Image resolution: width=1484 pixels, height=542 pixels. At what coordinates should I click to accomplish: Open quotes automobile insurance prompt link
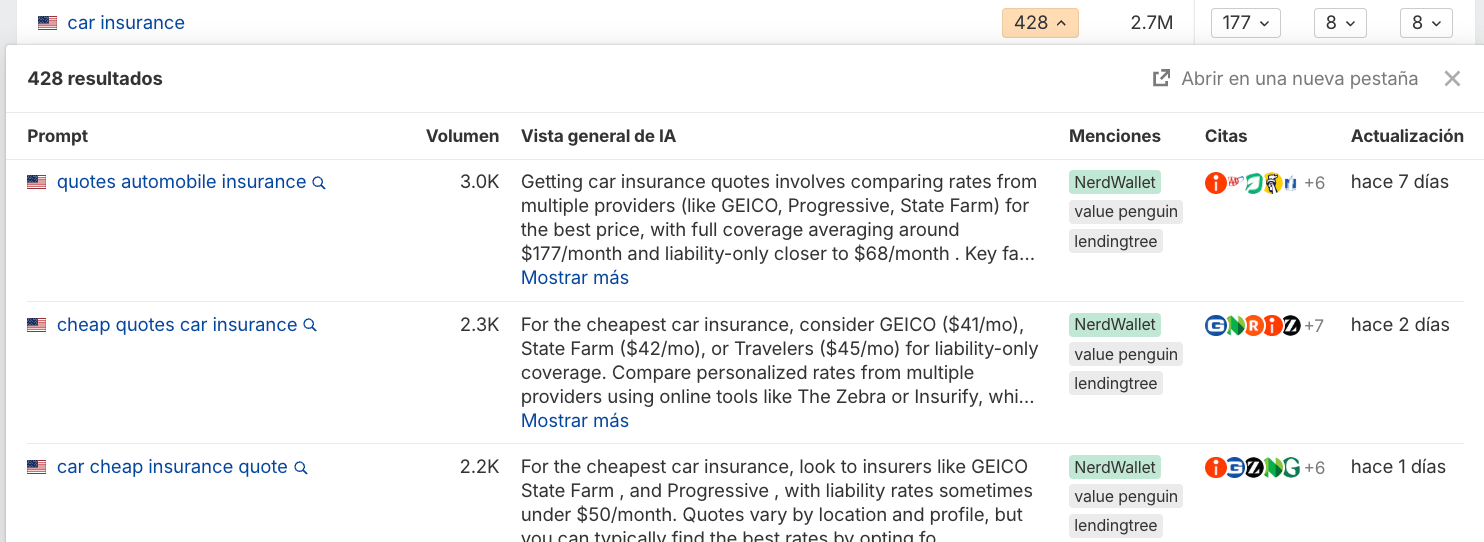(181, 182)
